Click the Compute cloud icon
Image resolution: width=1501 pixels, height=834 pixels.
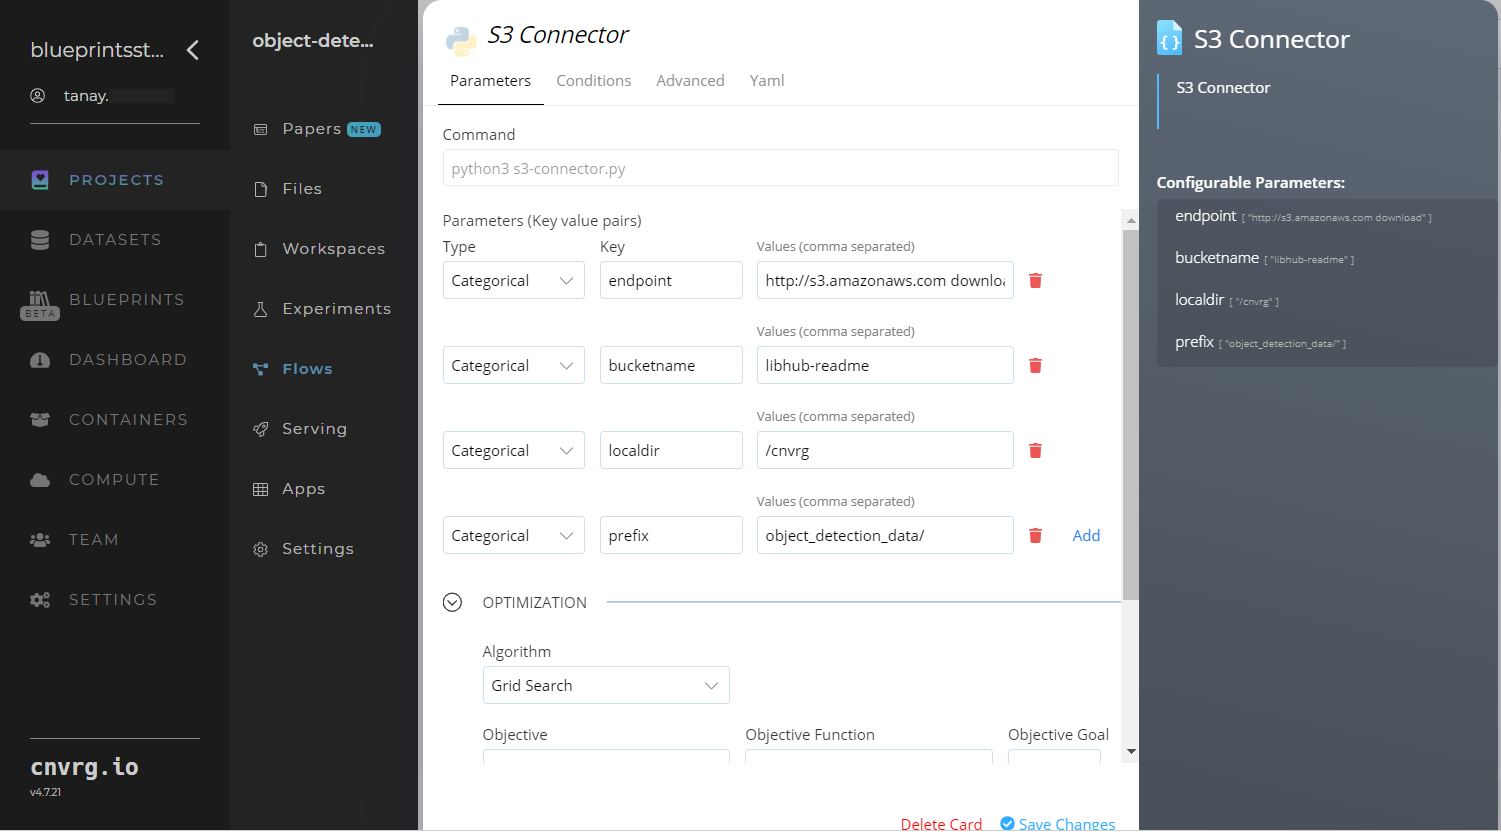40,480
